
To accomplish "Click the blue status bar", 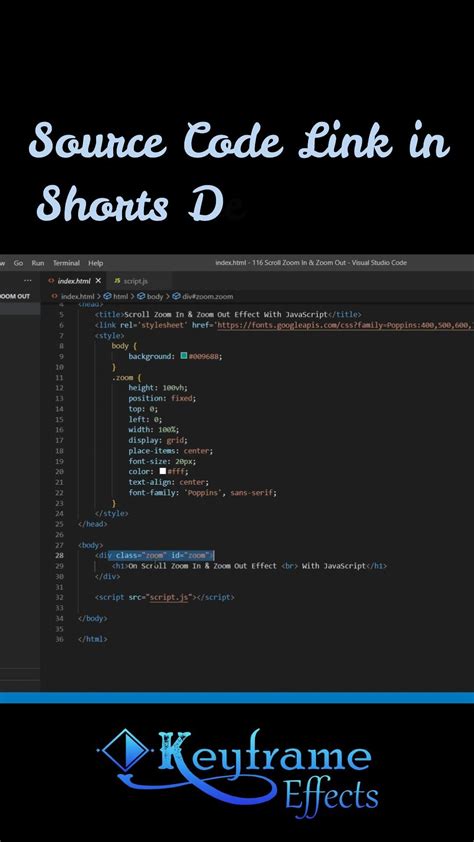I will coord(237,698).
